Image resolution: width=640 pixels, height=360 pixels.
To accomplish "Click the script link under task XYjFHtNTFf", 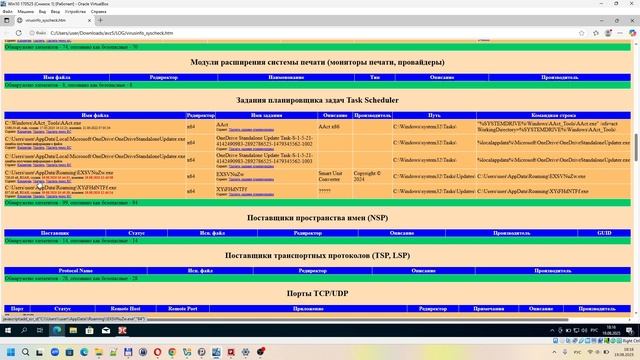I will coord(251,194).
